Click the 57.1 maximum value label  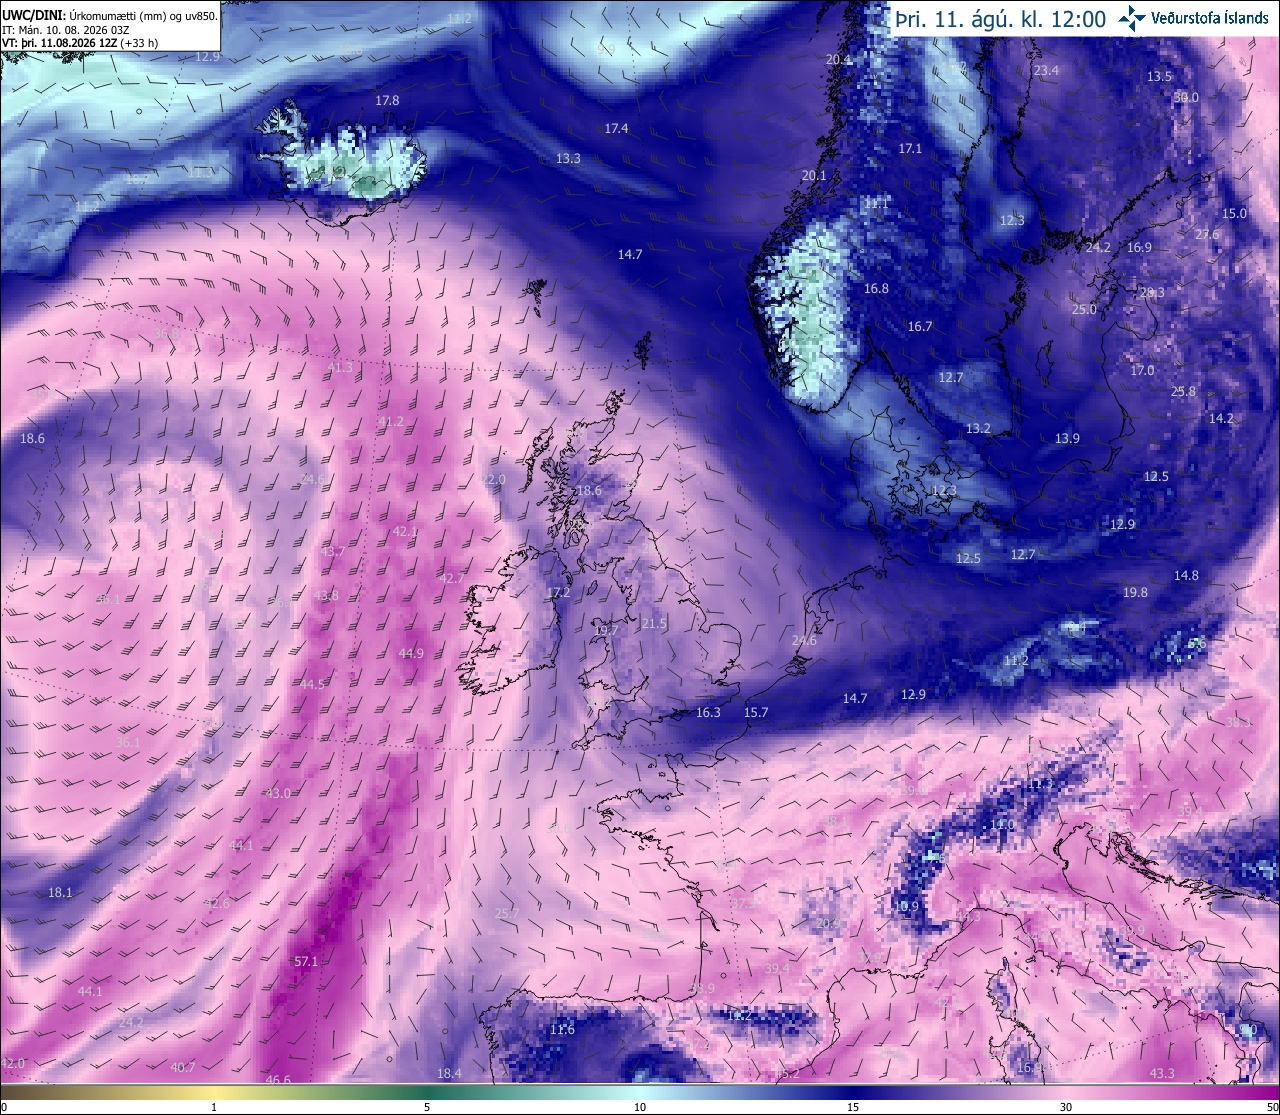click(306, 961)
